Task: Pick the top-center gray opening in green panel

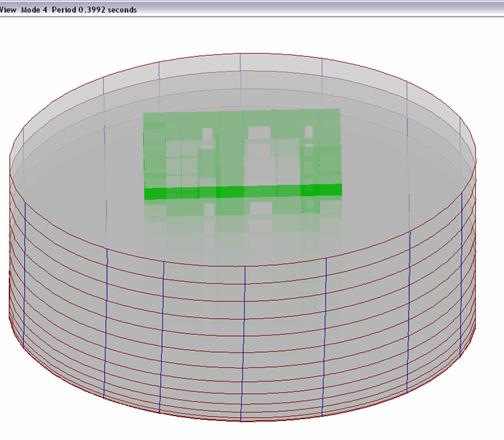Action: click(259, 132)
